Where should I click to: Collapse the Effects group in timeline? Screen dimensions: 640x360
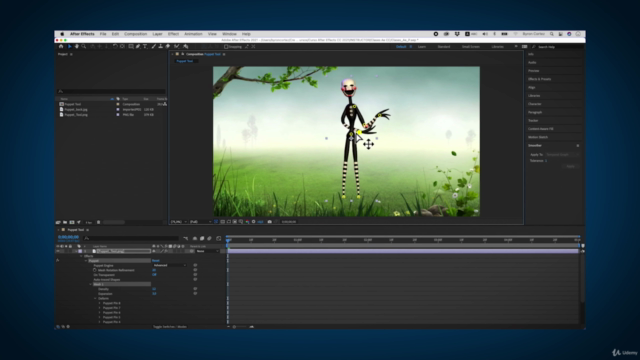(x=81, y=256)
